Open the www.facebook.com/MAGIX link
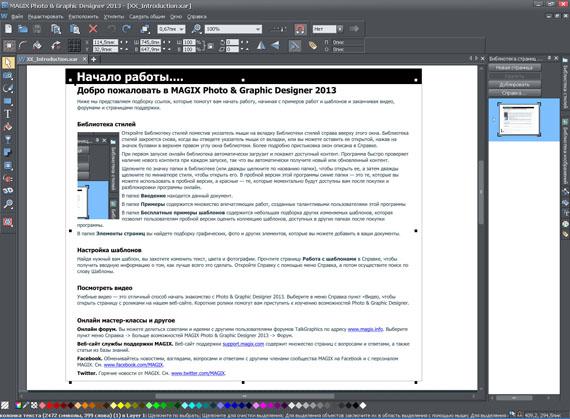Image resolution: width=570 pixels, height=419 pixels. pyautogui.click(x=133, y=364)
